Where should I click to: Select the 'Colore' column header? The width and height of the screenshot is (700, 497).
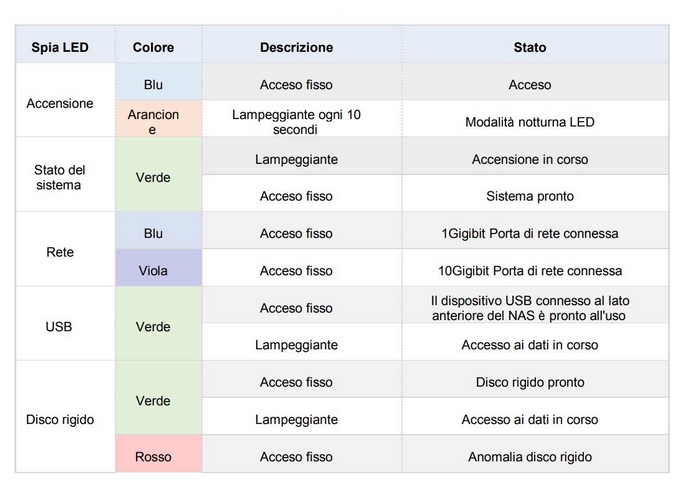click(153, 47)
